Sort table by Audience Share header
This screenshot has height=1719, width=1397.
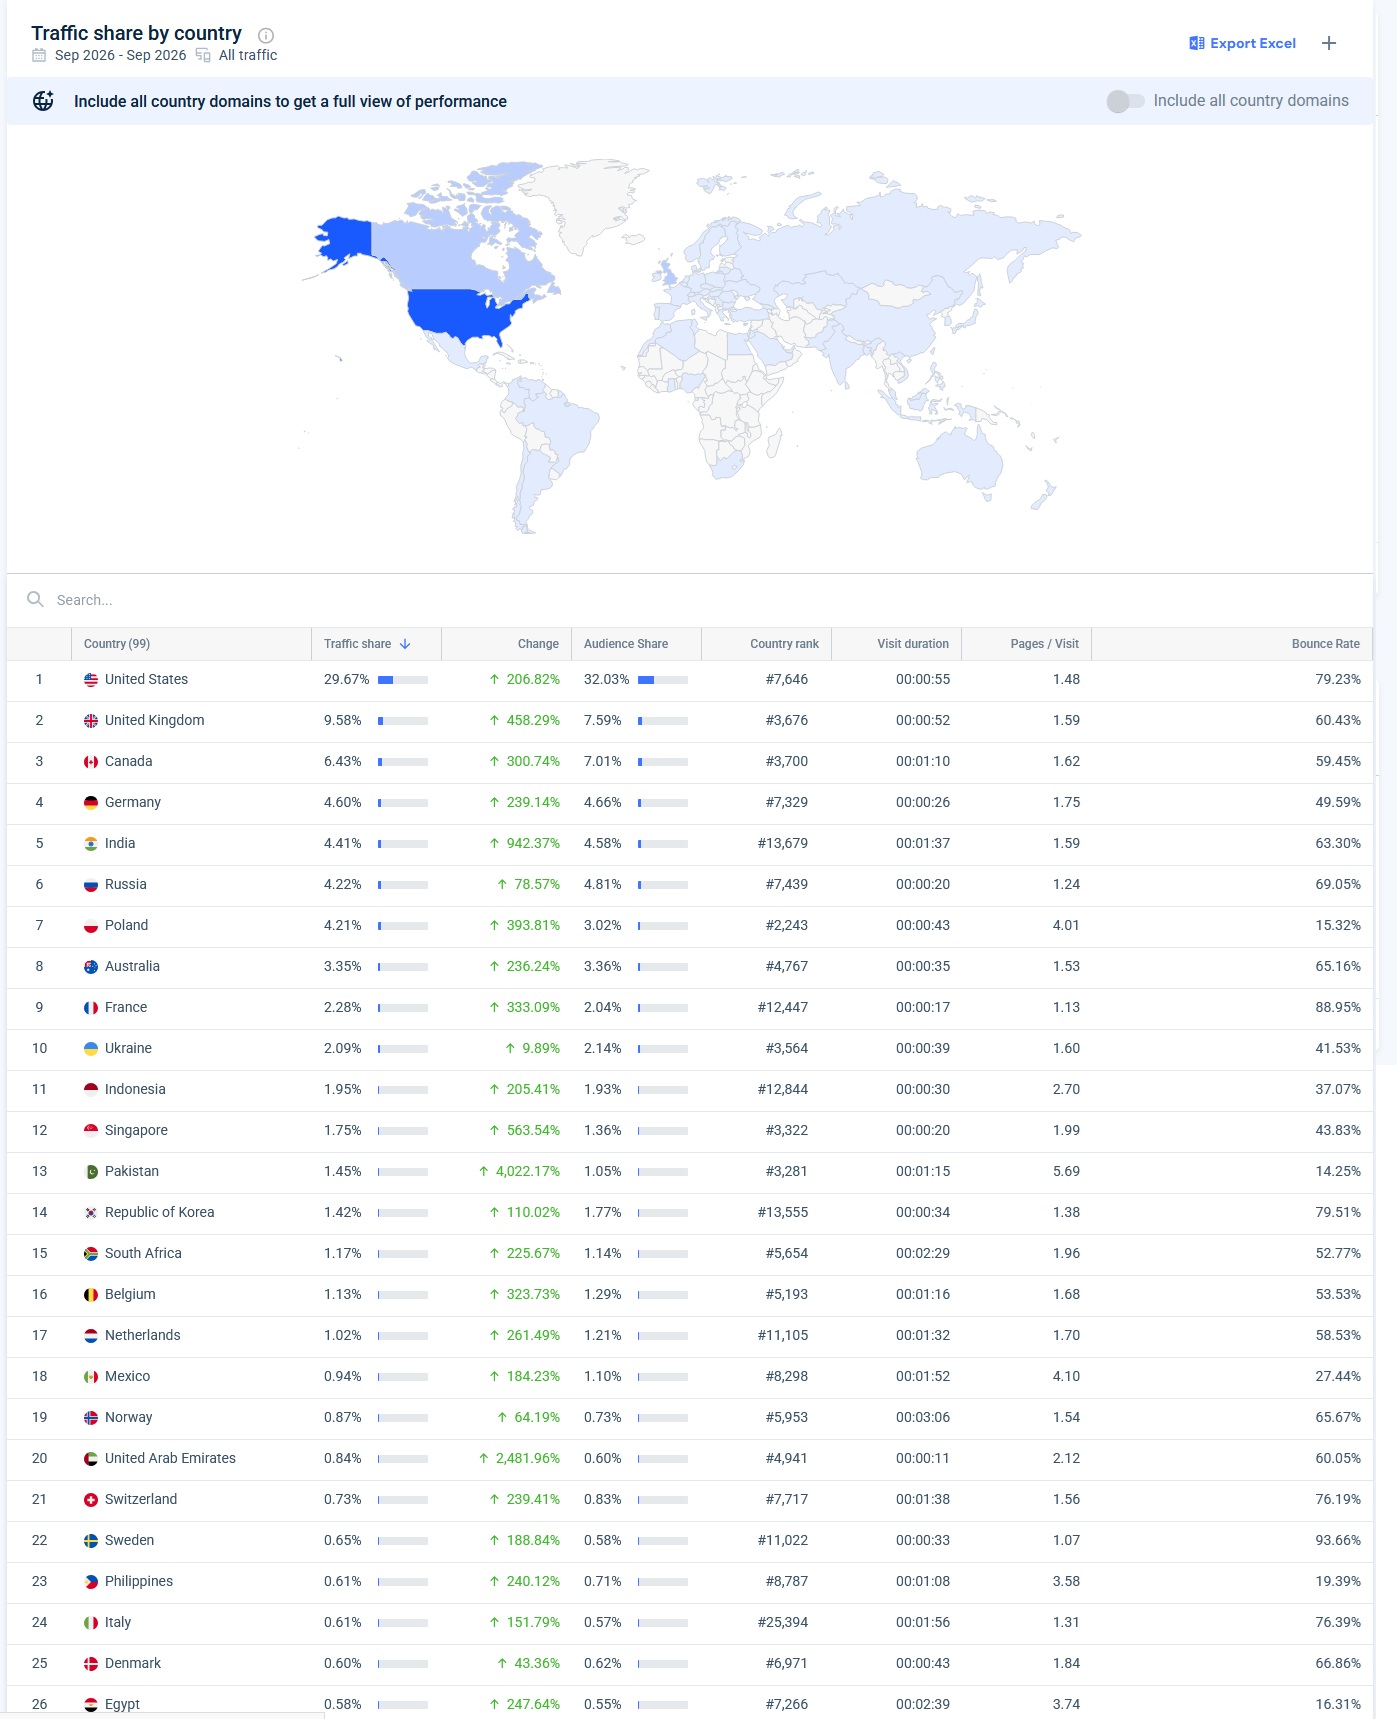pyautogui.click(x=626, y=644)
